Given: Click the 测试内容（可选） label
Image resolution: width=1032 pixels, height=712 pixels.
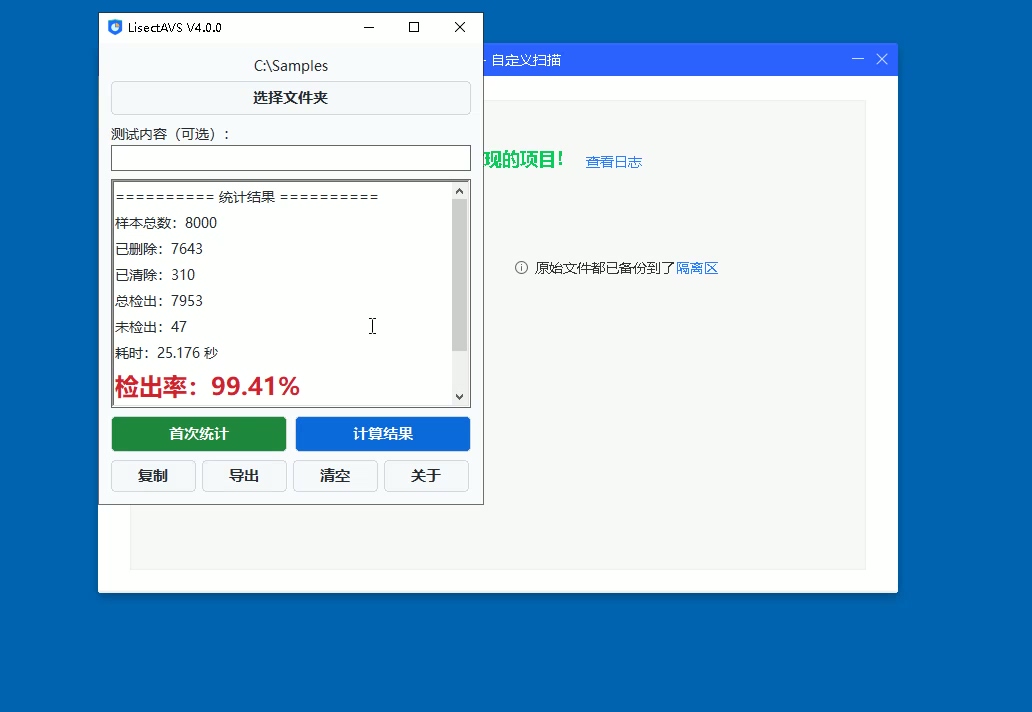Looking at the screenshot, I should 170,134.
